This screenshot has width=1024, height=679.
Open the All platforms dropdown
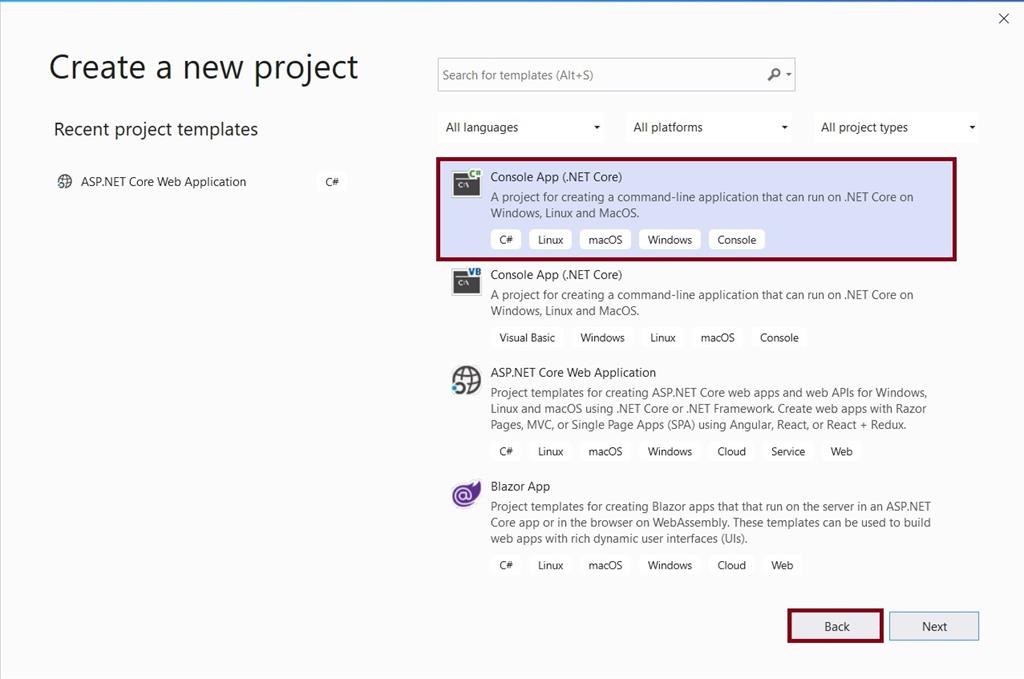click(709, 127)
